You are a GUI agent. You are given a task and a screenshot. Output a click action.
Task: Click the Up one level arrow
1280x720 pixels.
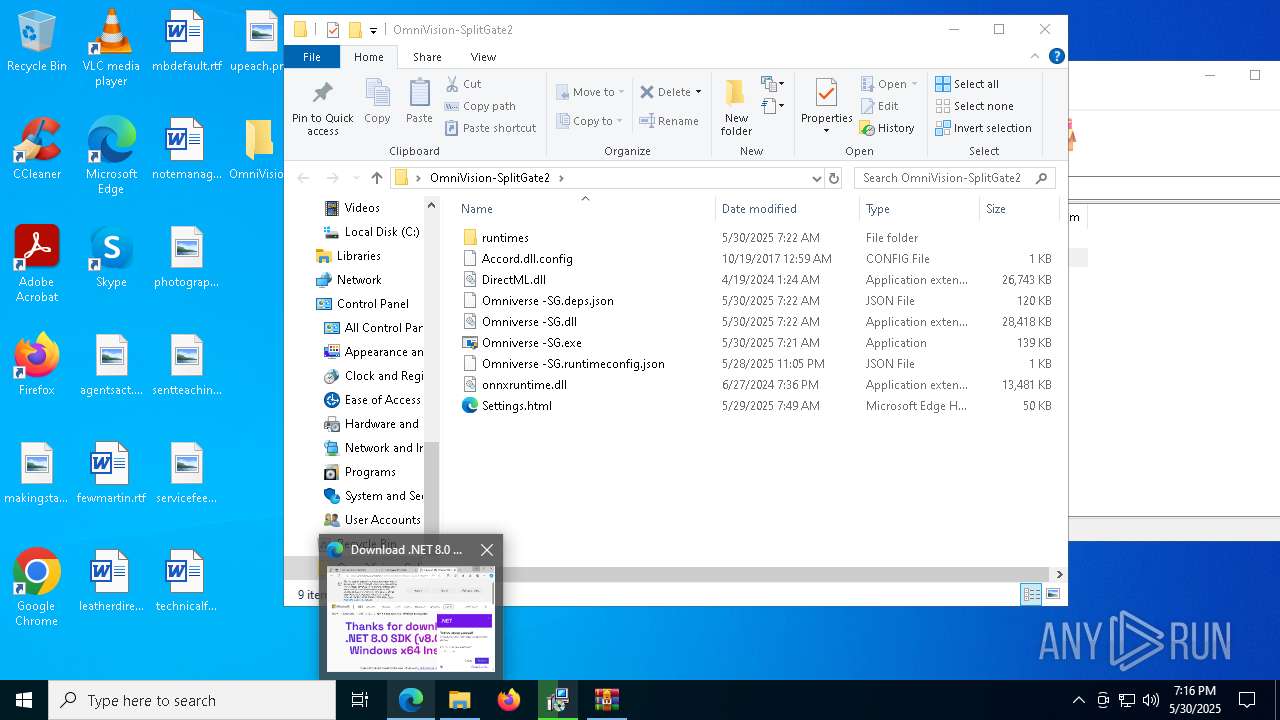376,178
